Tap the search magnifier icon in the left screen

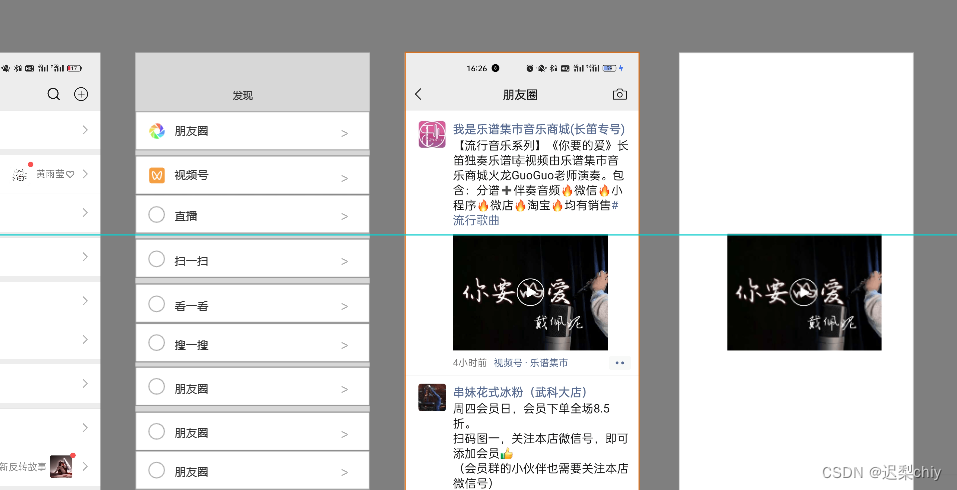[54, 94]
